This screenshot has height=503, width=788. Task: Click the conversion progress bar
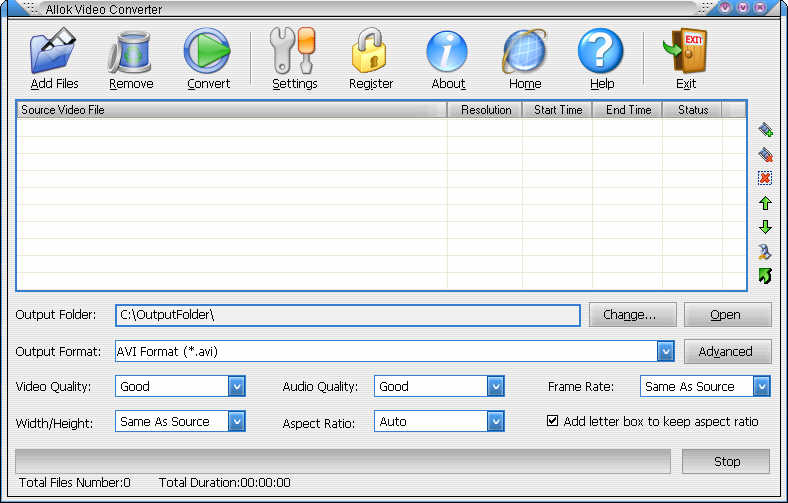pyautogui.click(x=343, y=461)
